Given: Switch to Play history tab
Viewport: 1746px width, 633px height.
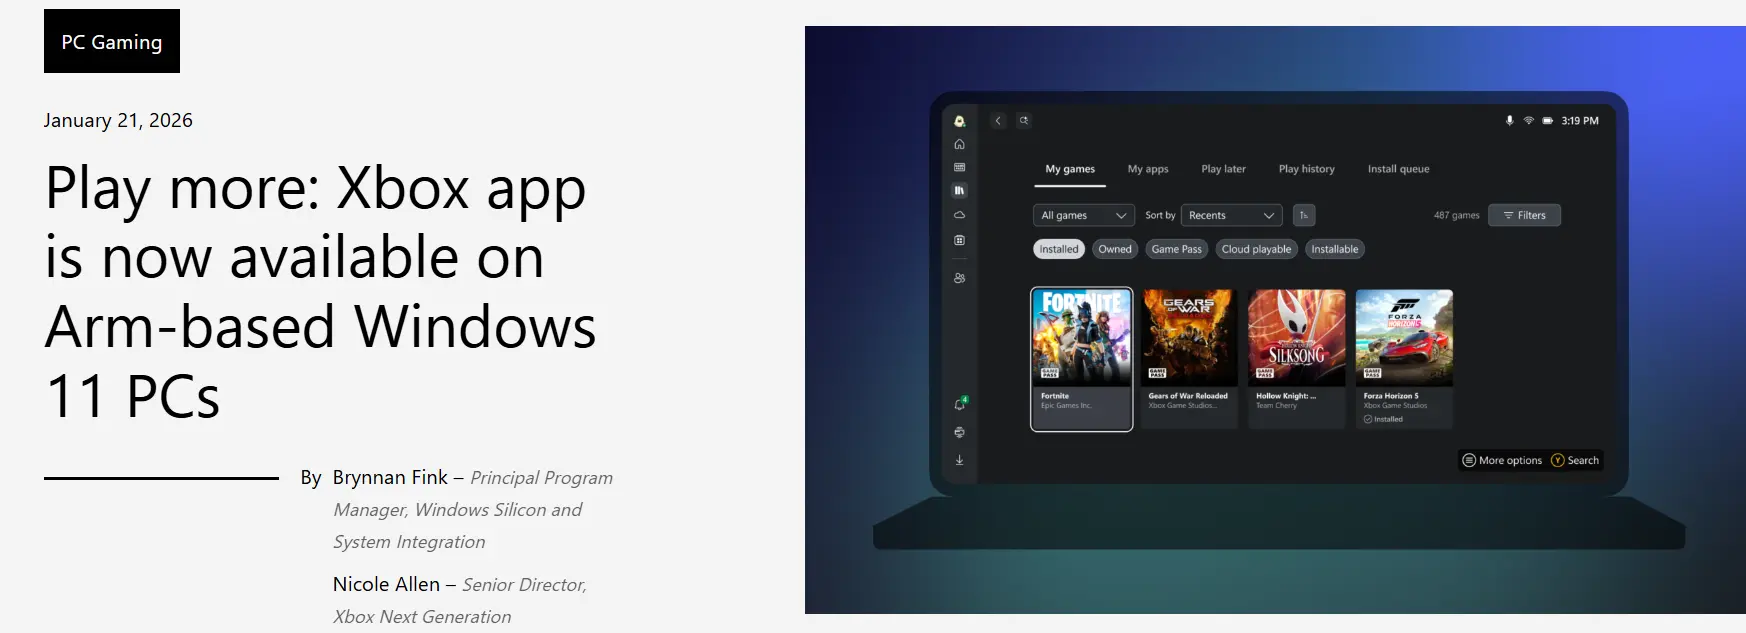Looking at the screenshot, I should tap(1306, 169).
